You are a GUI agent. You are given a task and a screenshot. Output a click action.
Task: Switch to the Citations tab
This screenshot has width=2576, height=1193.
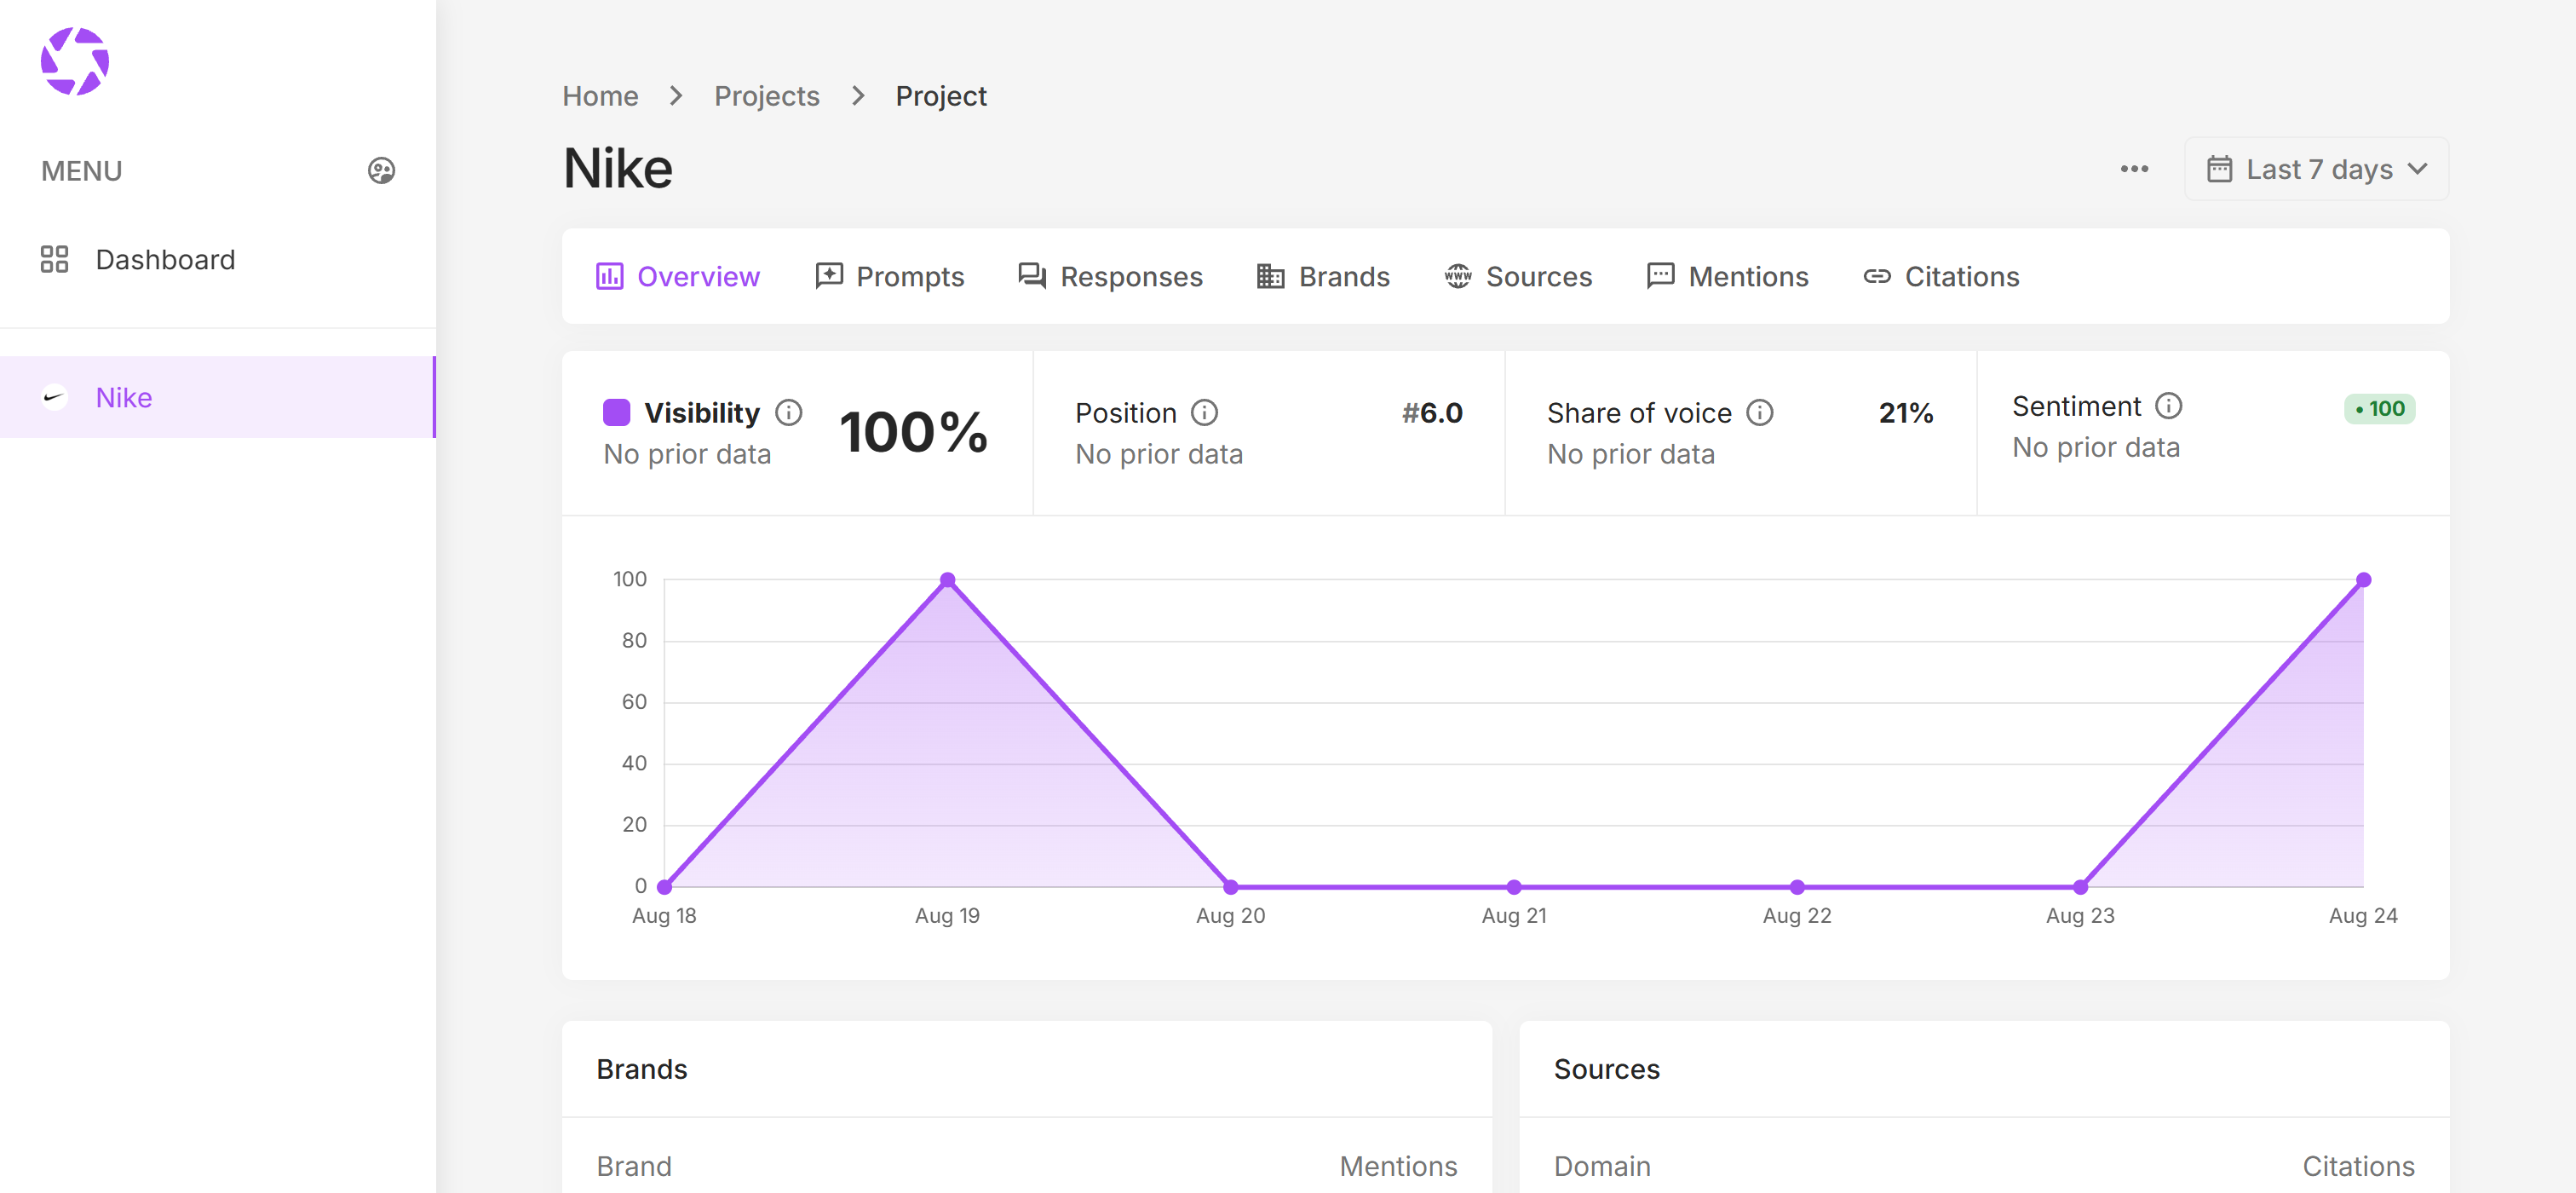coord(1942,277)
